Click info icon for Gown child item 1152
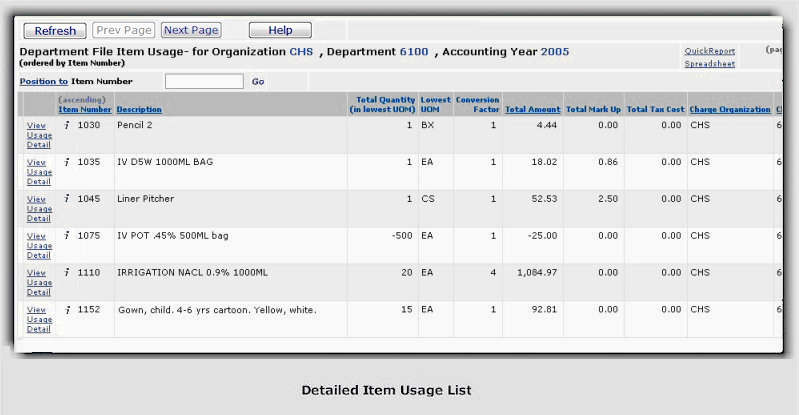This screenshot has height=415, width=799. click(66, 310)
